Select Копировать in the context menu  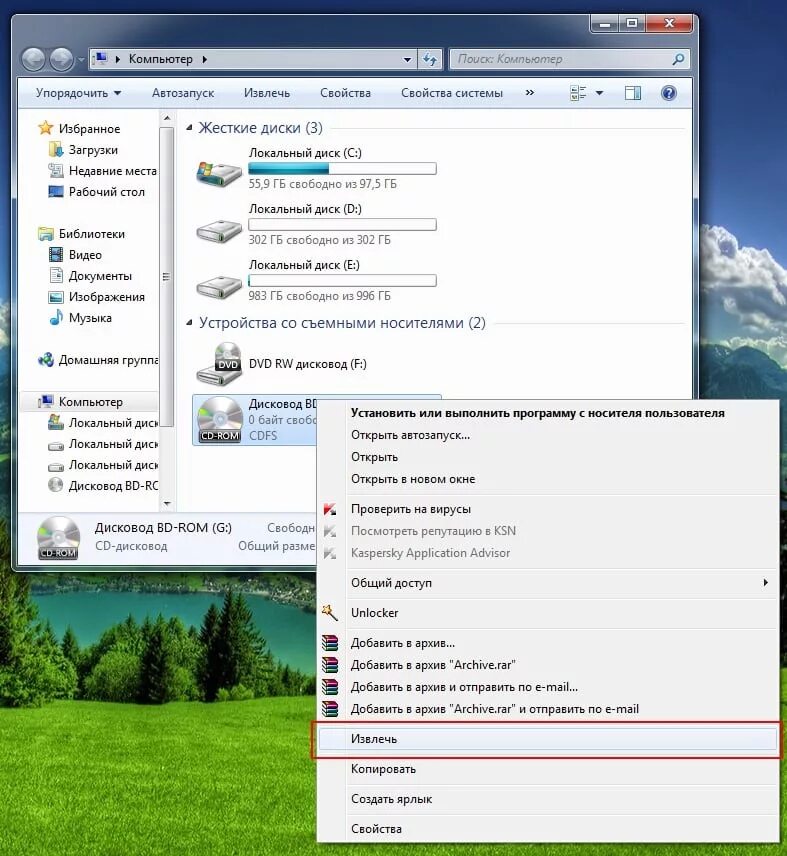point(547,769)
